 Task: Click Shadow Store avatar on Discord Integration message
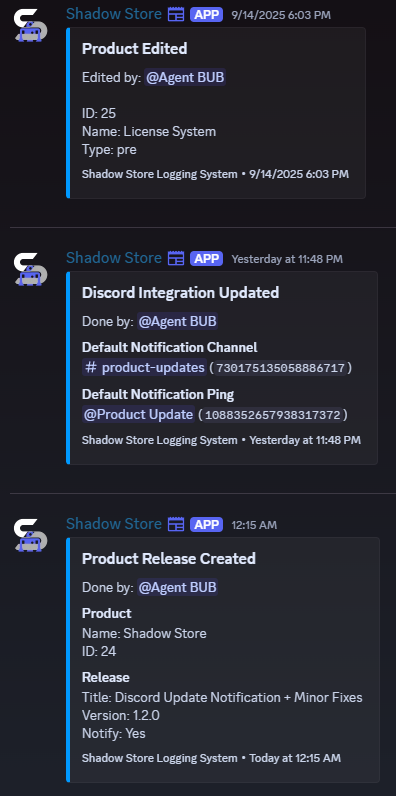click(x=30, y=269)
